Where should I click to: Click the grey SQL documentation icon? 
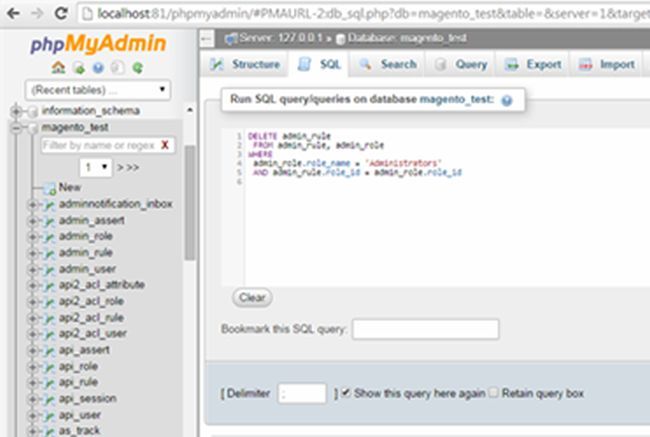[x=118, y=67]
